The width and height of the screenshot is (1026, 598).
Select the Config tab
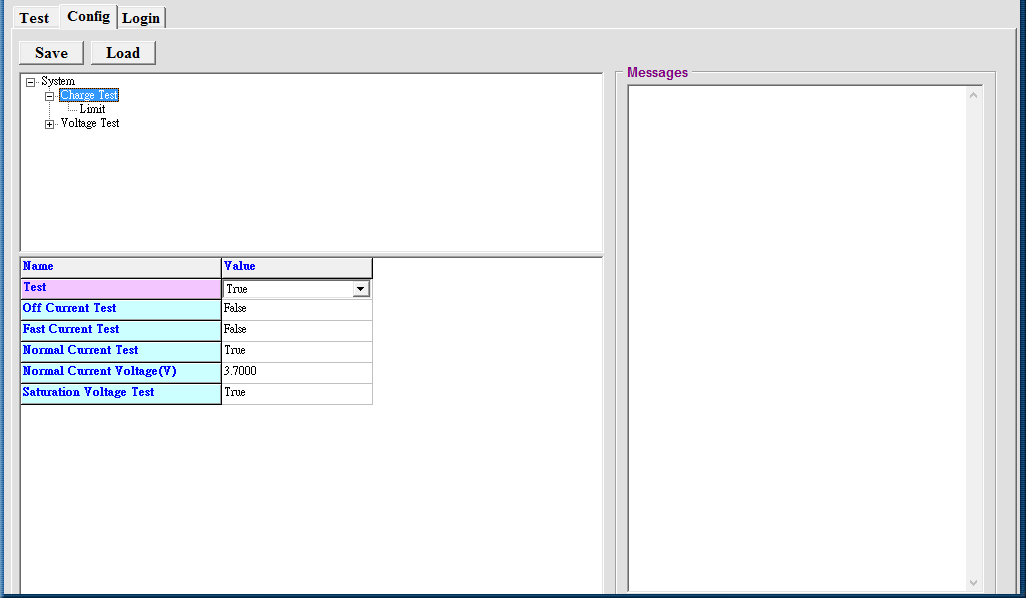pyautogui.click(x=88, y=16)
